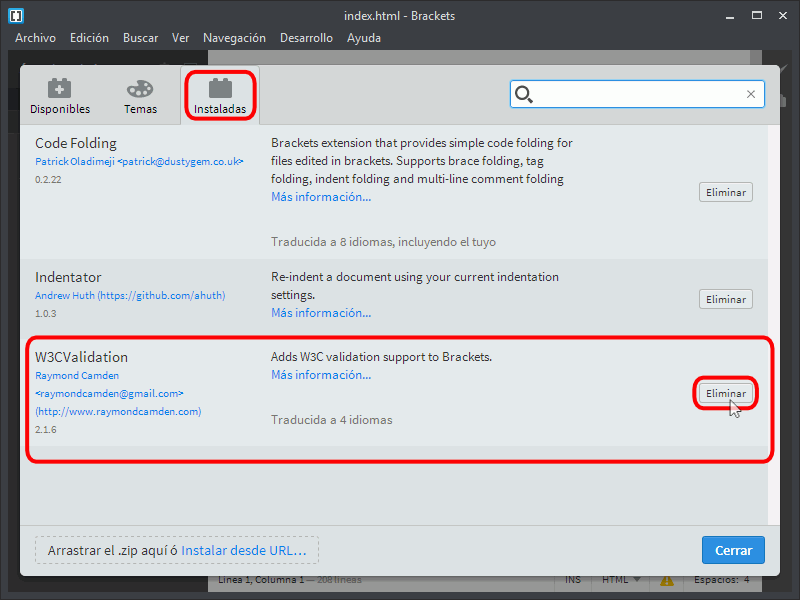The image size is (800, 600).
Task: Click the search magnifier icon
Action: (523, 94)
